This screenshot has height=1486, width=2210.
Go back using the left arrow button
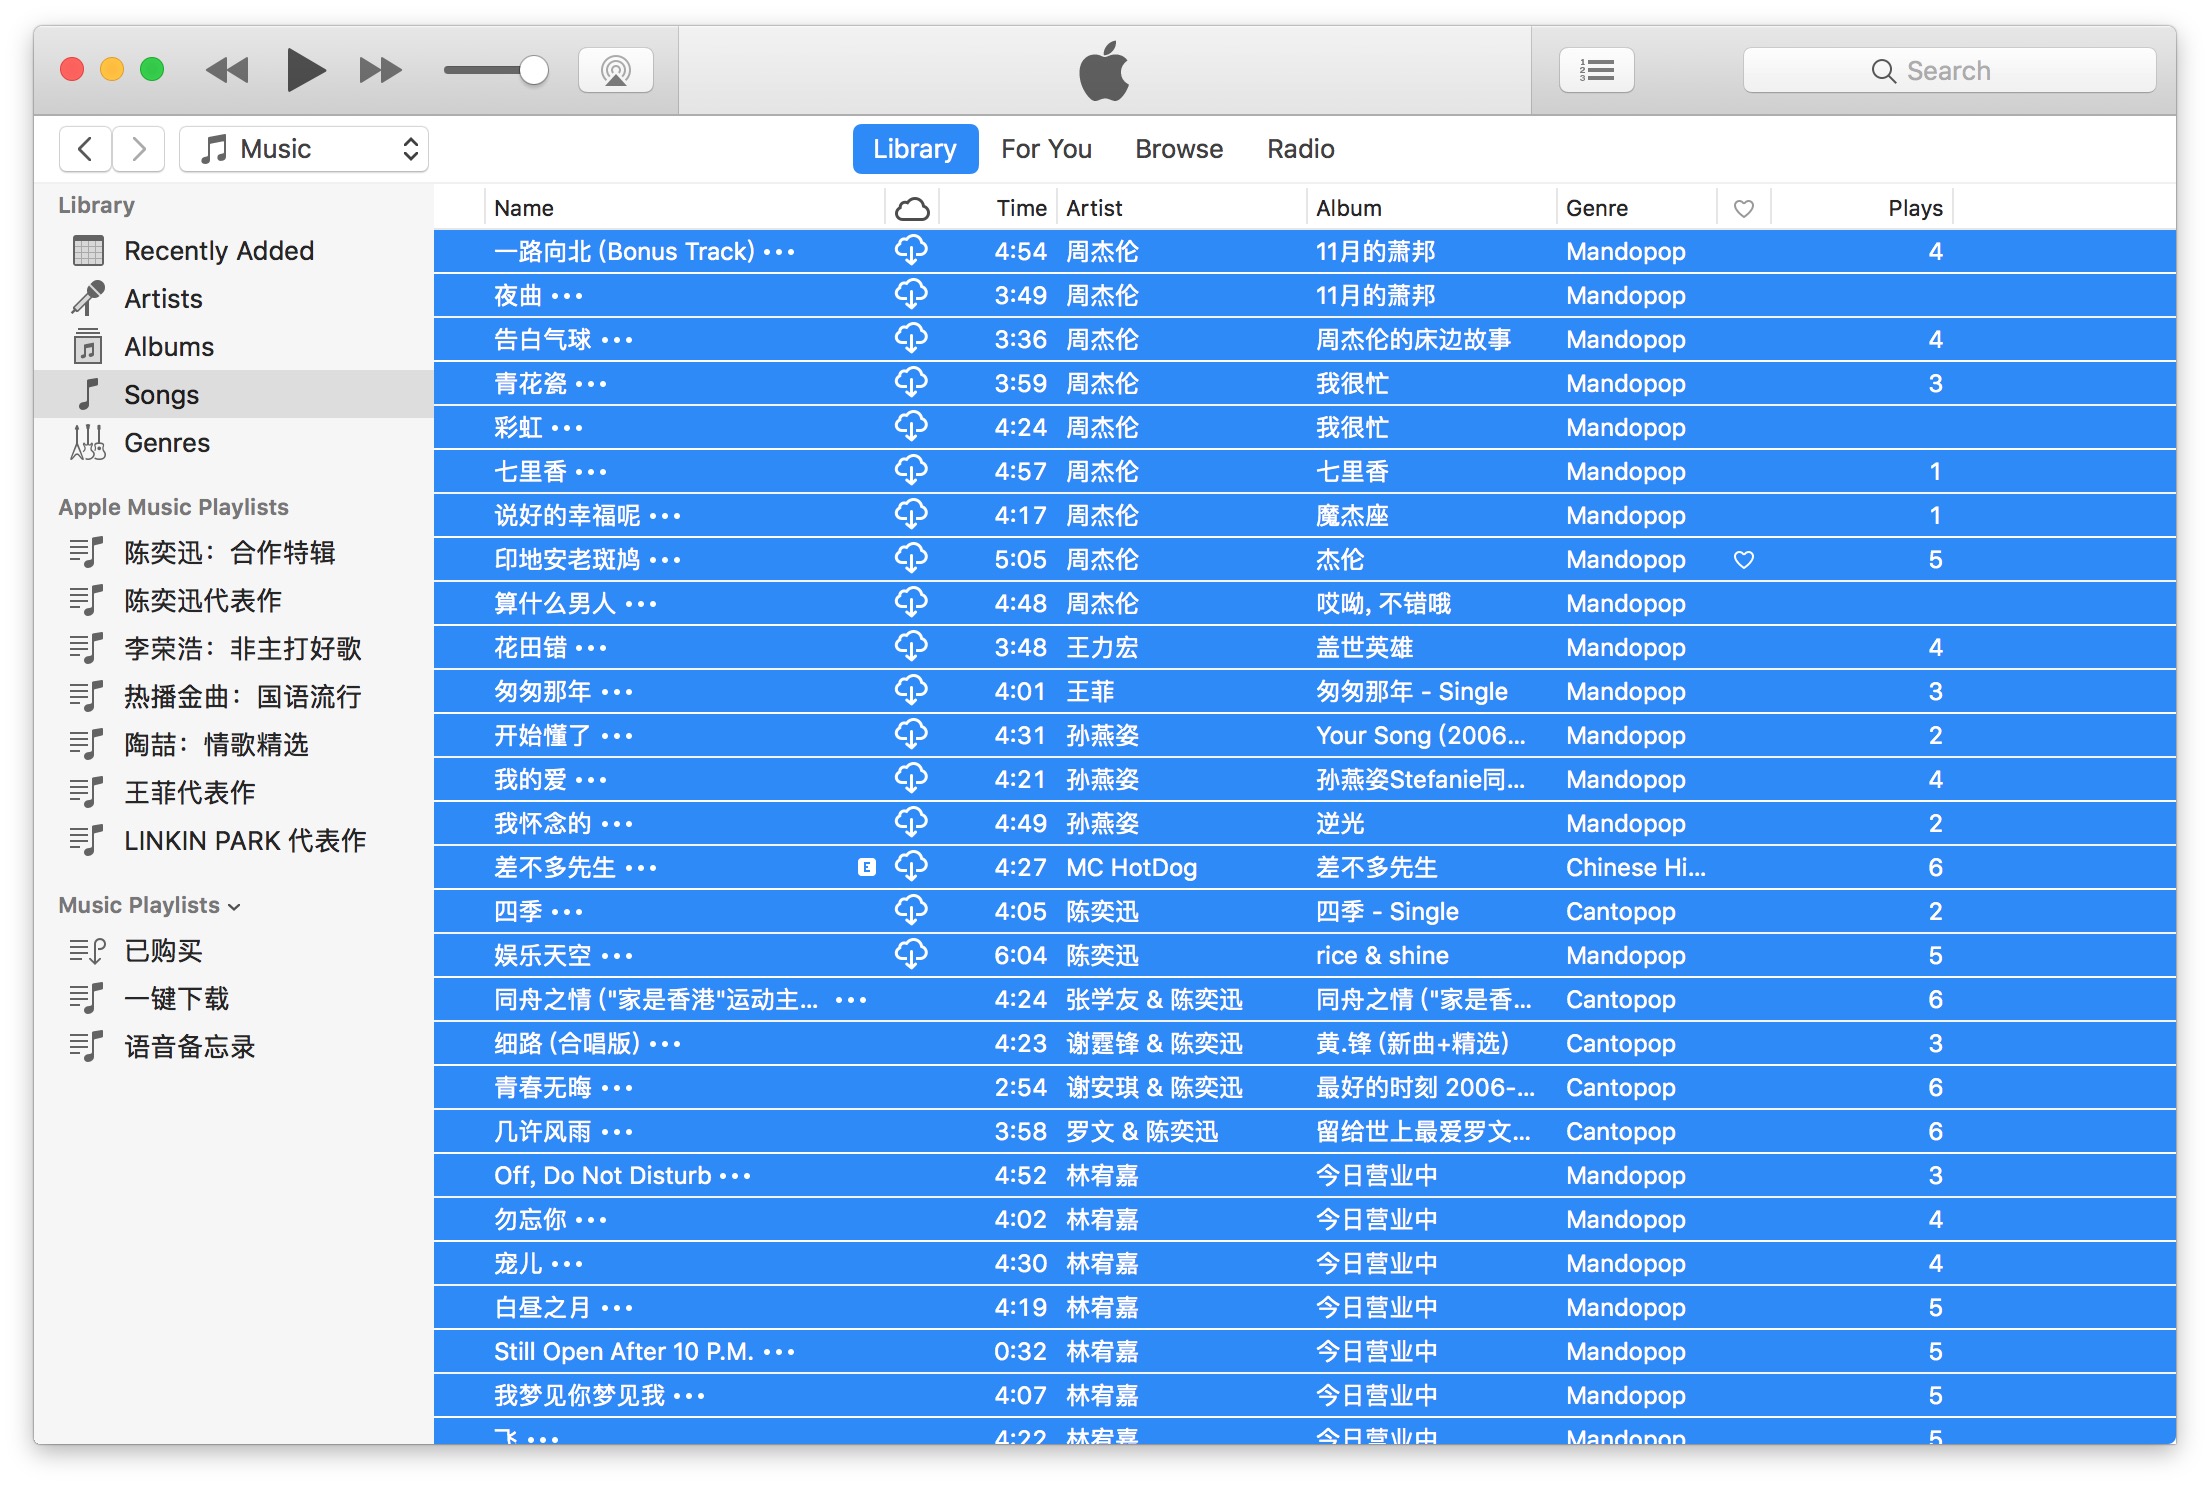tap(85, 148)
